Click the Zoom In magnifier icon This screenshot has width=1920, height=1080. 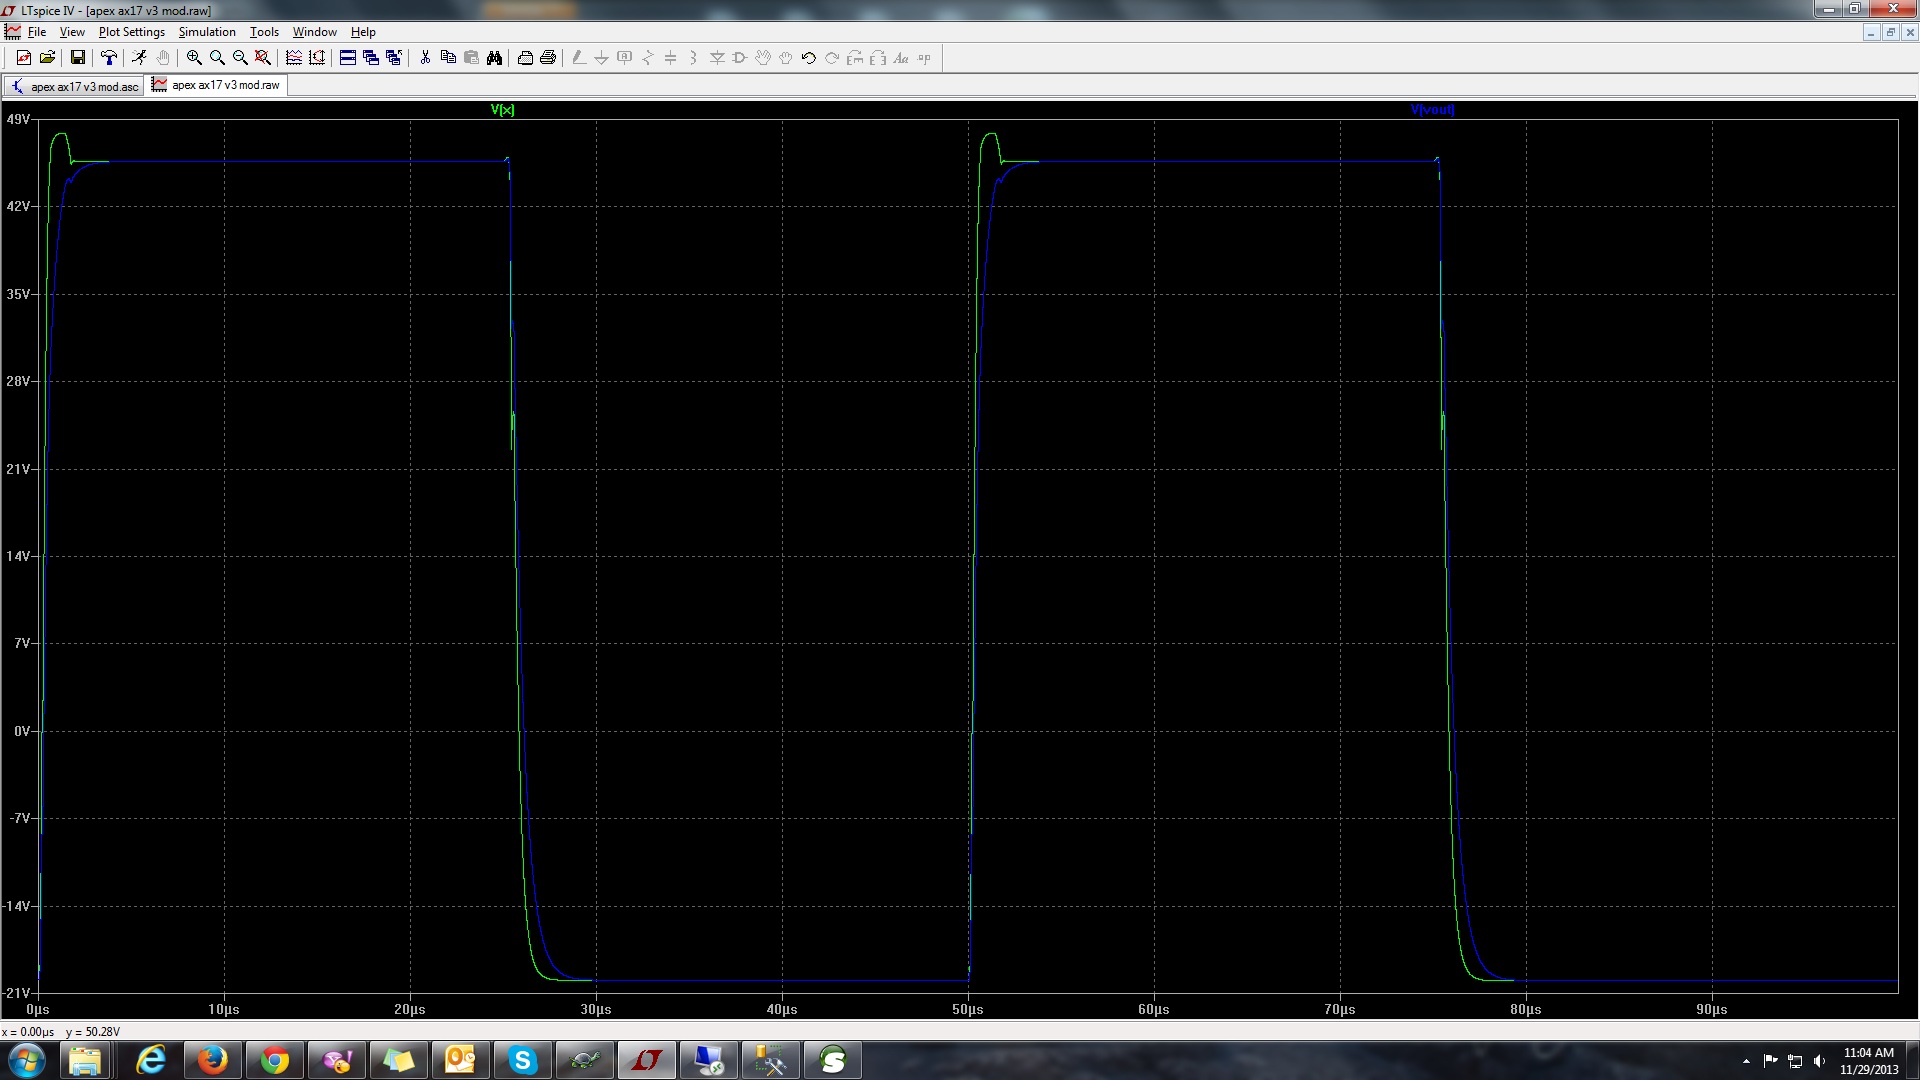[x=194, y=58]
